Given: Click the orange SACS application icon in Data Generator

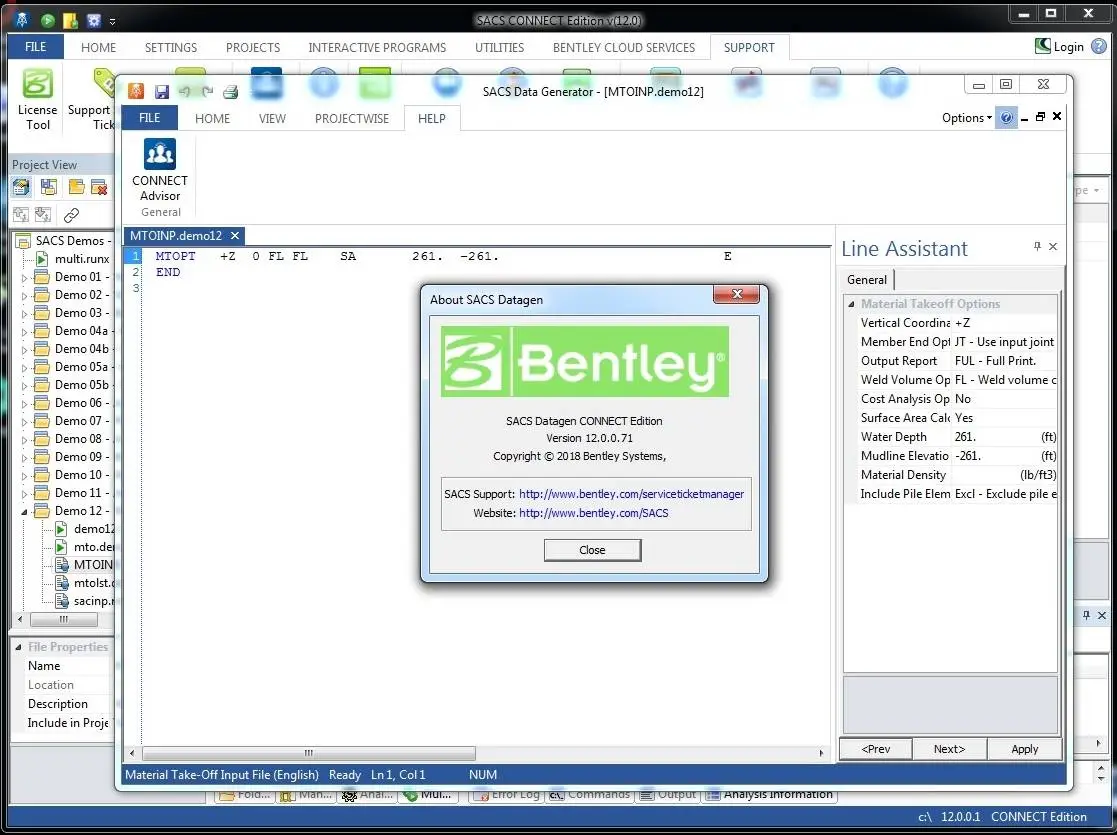Looking at the screenshot, I should coord(136,91).
